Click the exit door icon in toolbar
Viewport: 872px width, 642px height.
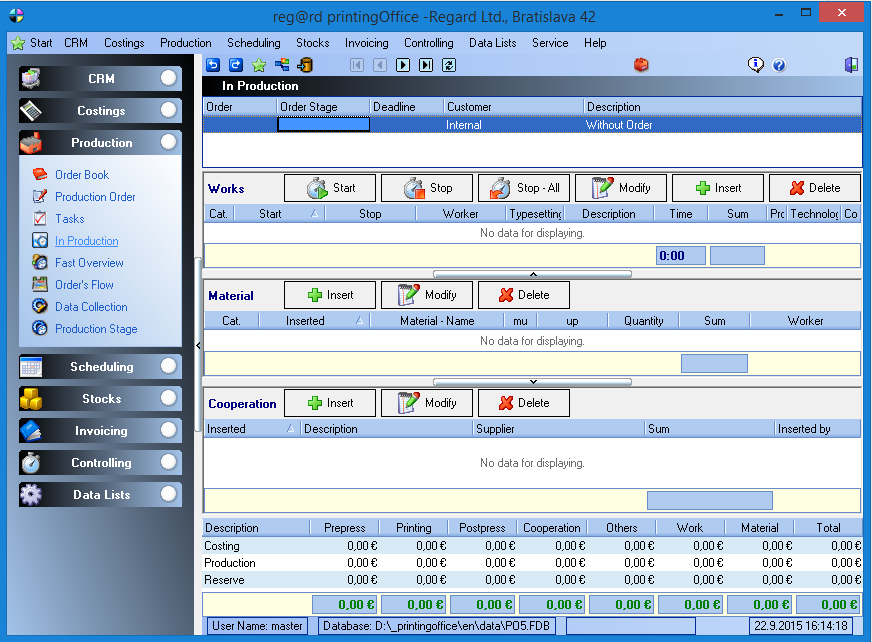(x=851, y=65)
